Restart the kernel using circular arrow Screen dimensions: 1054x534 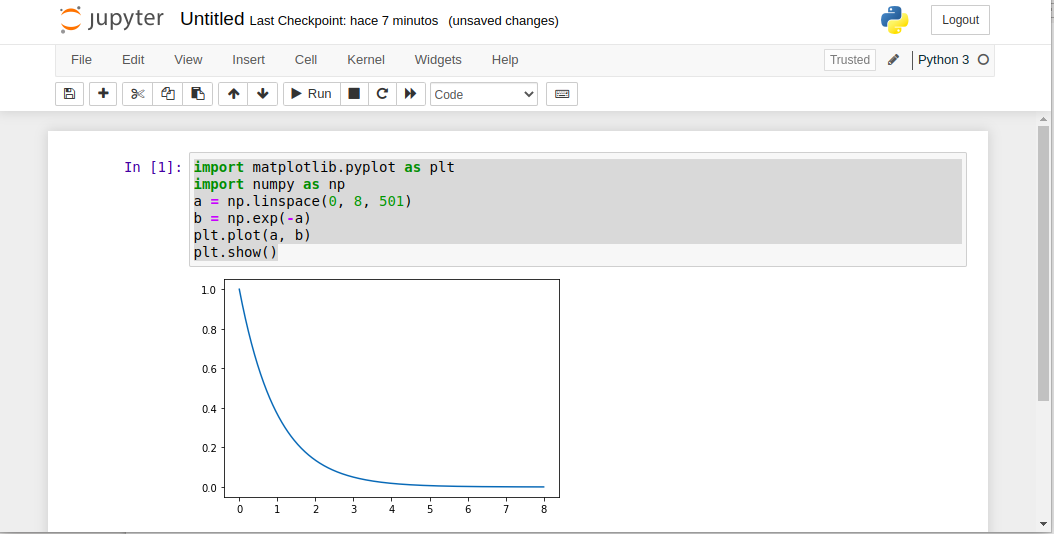pos(382,94)
